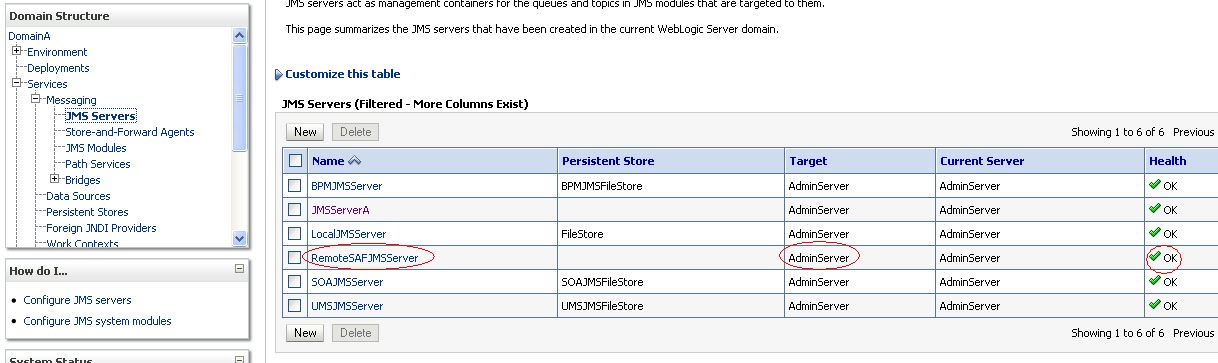Open Foreign JNDI Providers tree item
Screen dimensions: 1218x363
point(101,228)
